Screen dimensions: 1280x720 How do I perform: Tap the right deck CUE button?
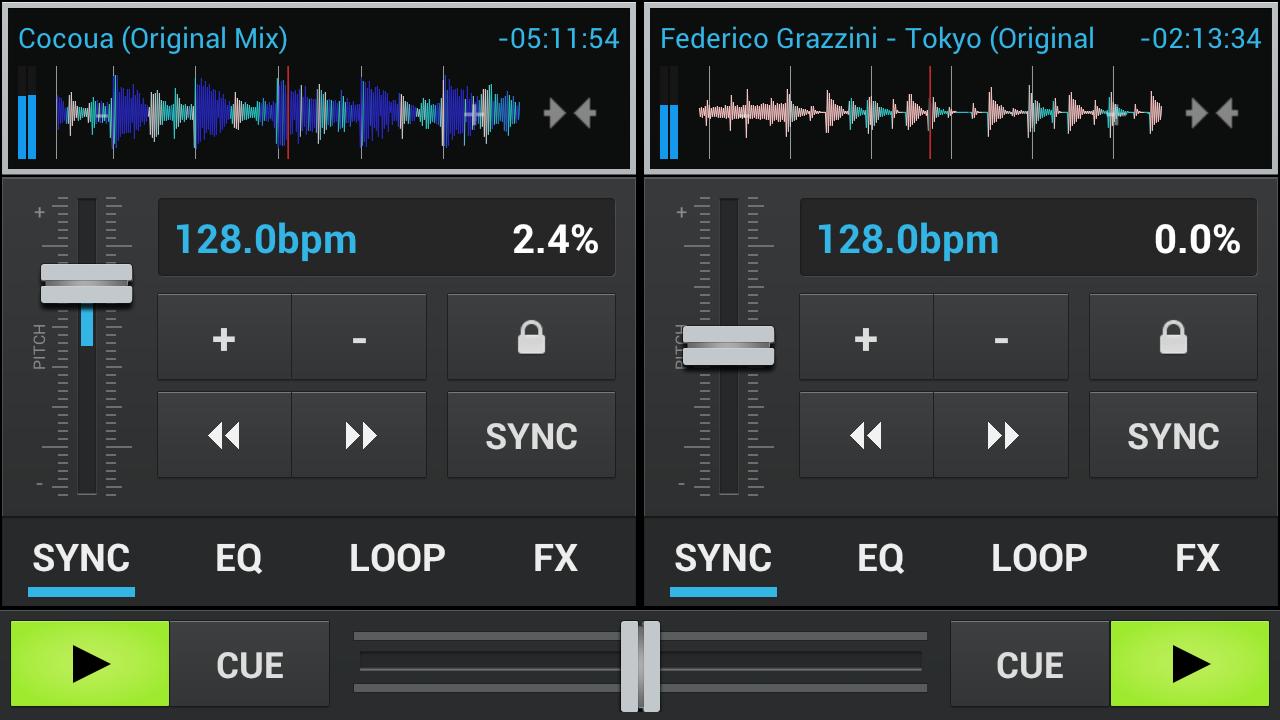(1030, 664)
